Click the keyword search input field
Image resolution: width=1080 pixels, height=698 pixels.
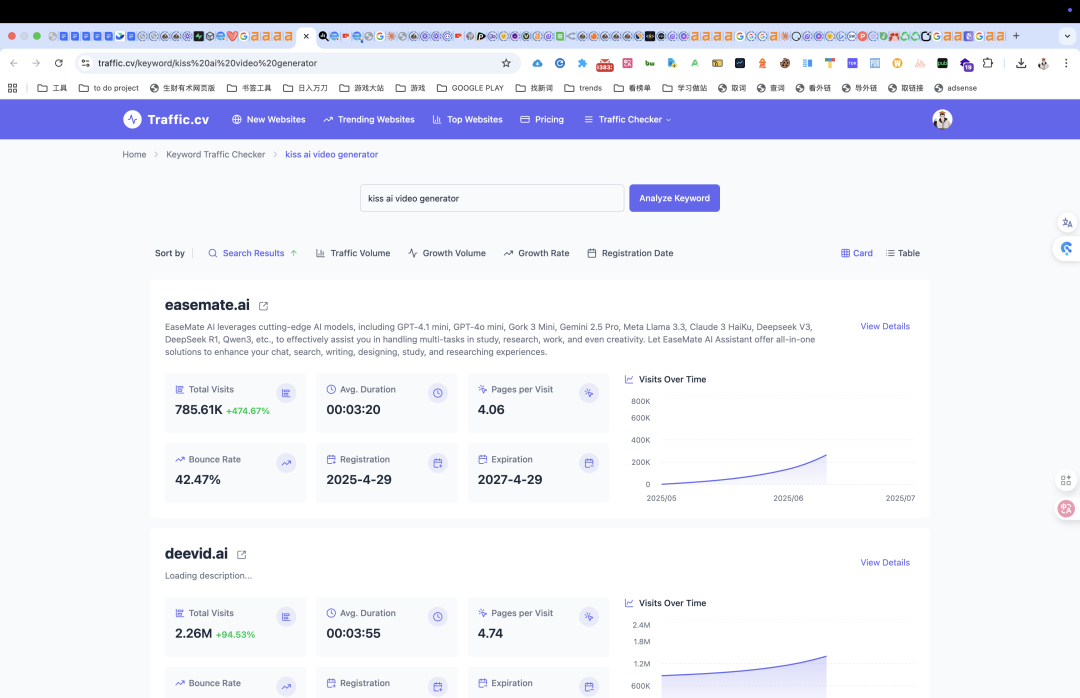(492, 198)
